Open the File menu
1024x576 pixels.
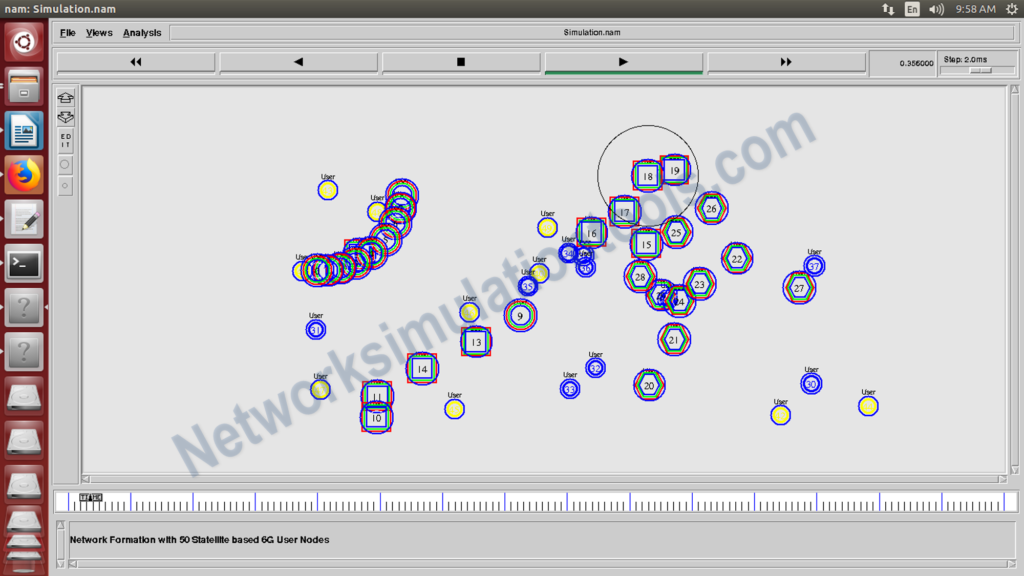click(66, 32)
